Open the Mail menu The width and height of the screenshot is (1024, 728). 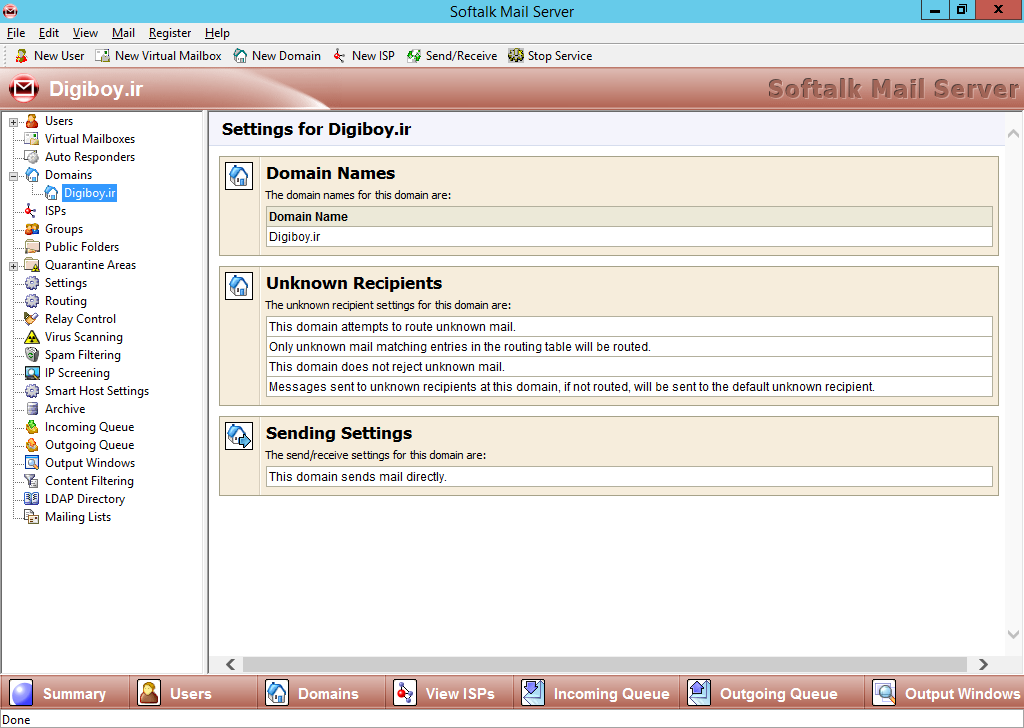coord(123,33)
